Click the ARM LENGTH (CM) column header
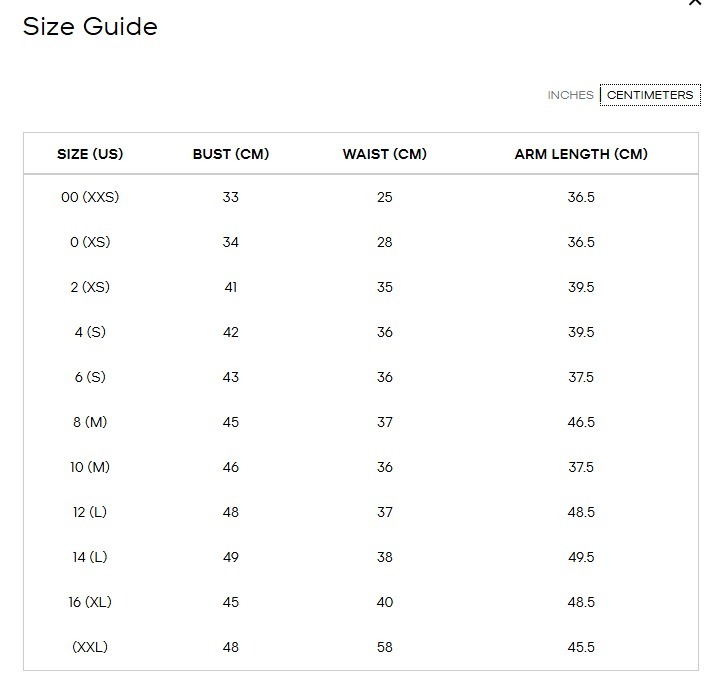This screenshot has width=721, height=686. 581,154
